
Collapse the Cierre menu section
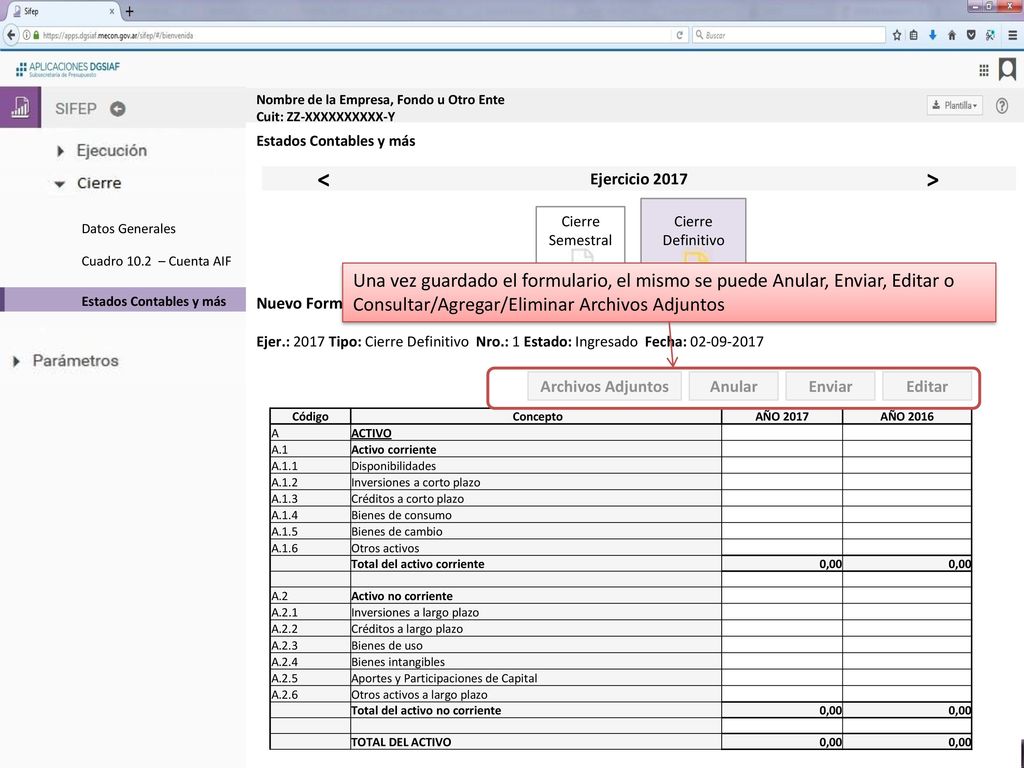pos(88,184)
